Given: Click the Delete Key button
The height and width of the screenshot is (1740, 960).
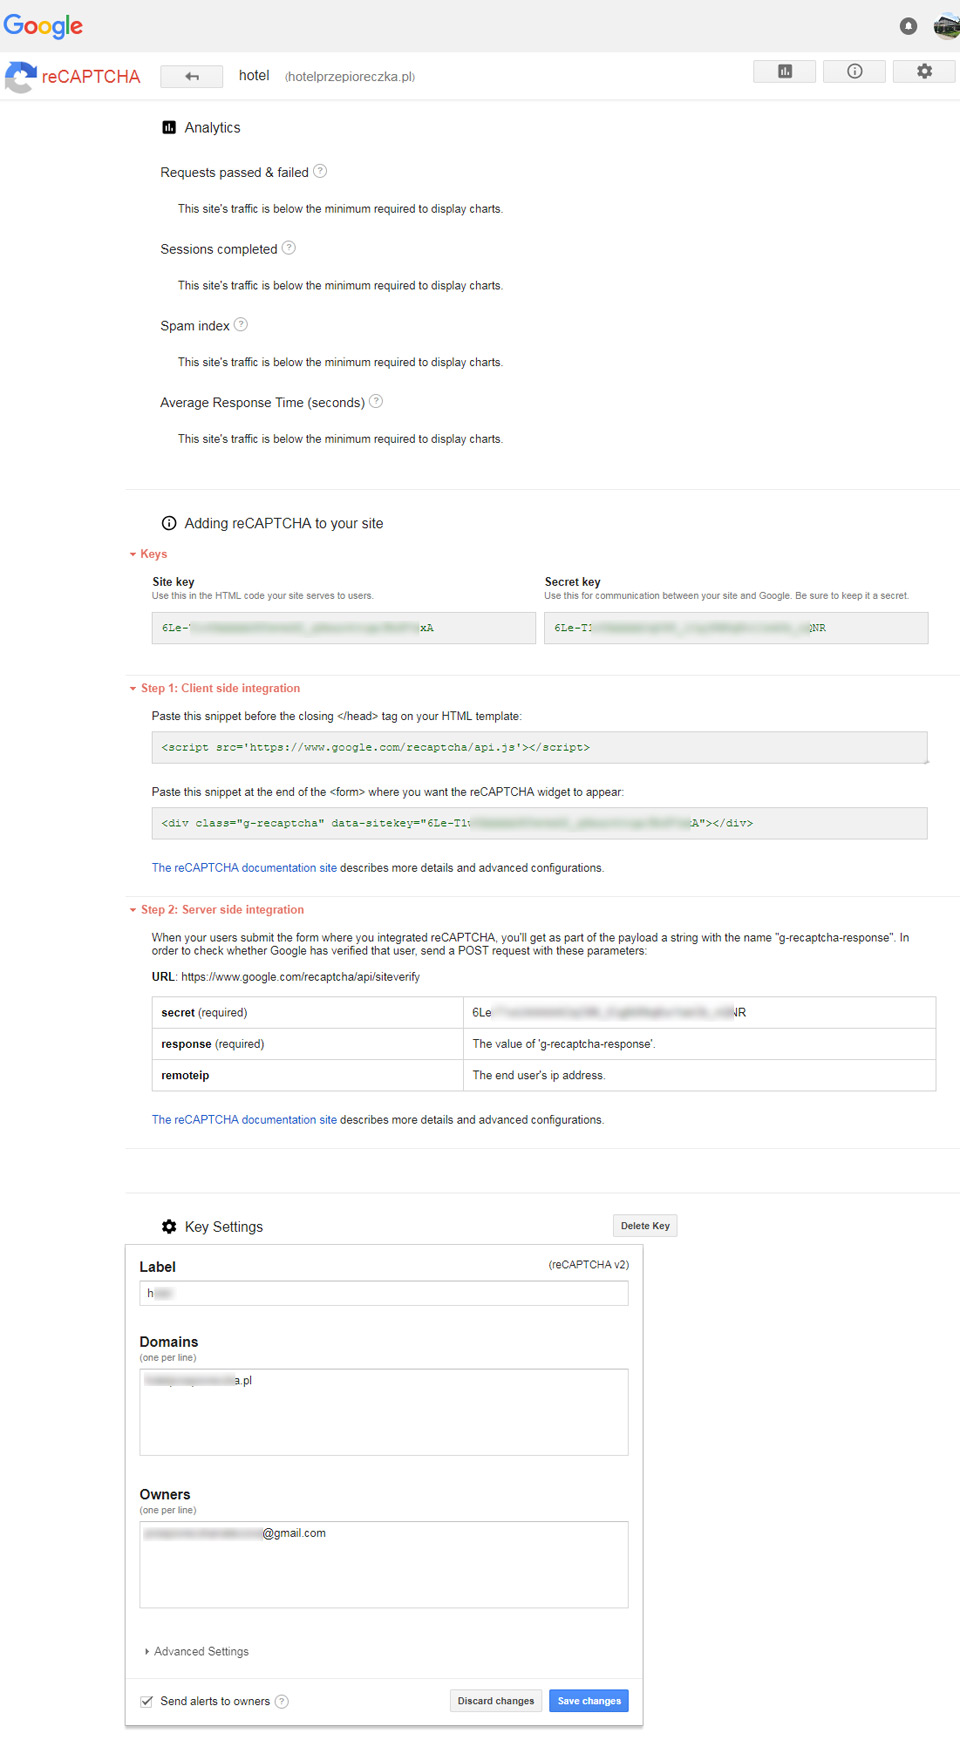Looking at the screenshot, I should 645,1226.
